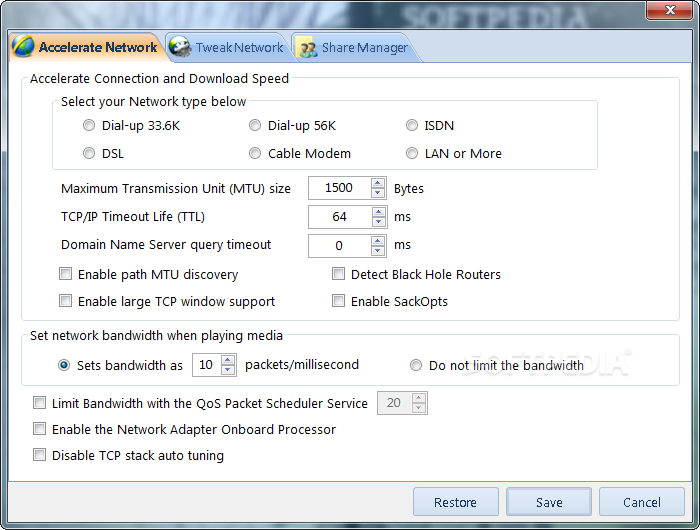Image resolution: width=700 pixels, height=530 pixels.
Task: Click the bandwidth packets input field
Action: (x=207, y=365)
